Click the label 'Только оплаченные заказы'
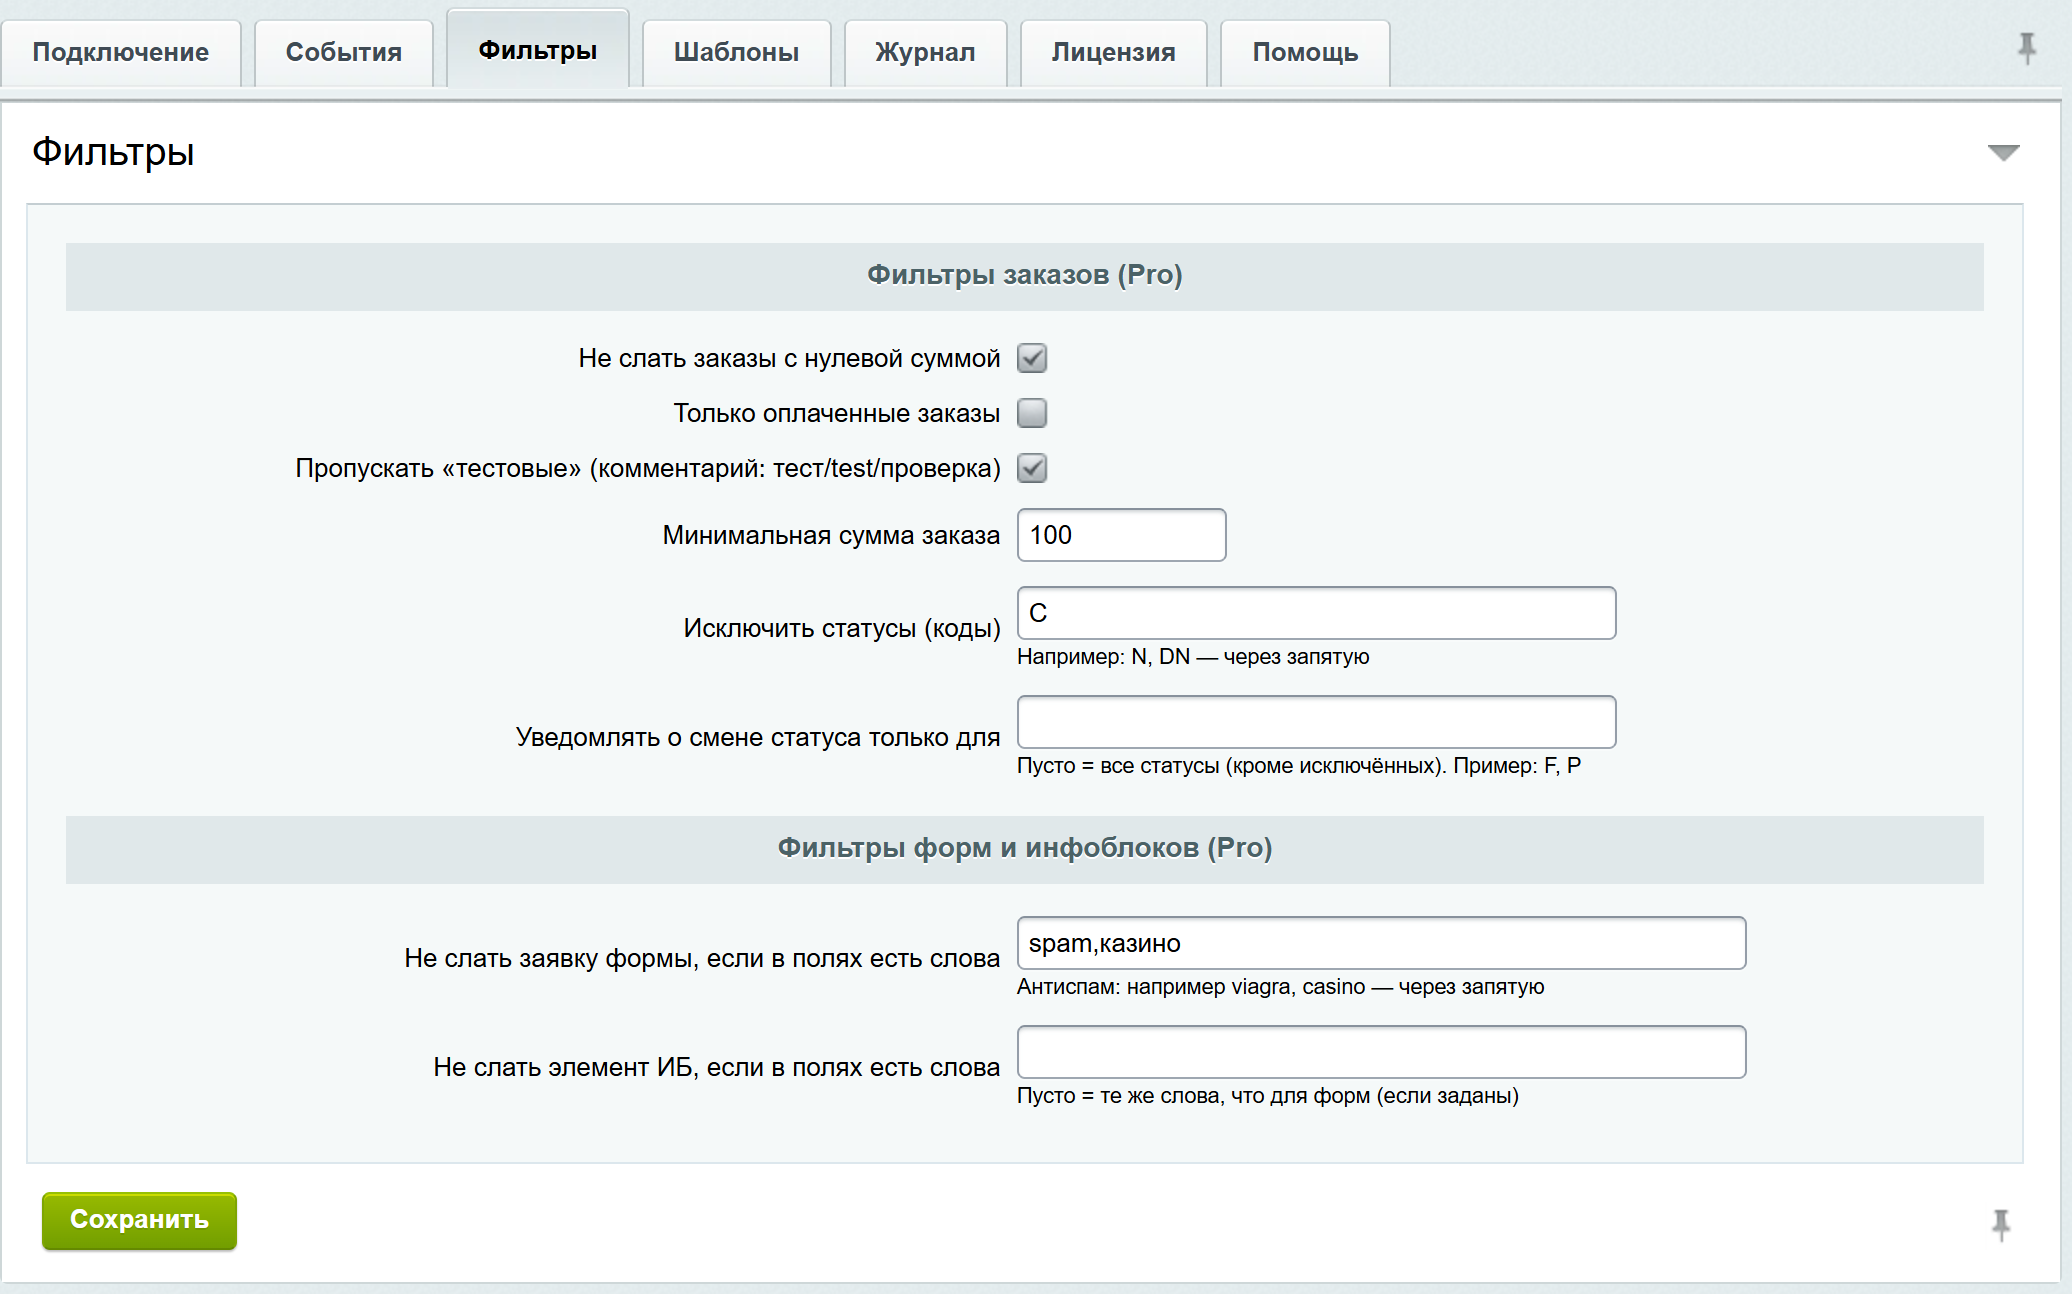Image resolution: width=2072 pixels, height=1294 pixels. 837,413
